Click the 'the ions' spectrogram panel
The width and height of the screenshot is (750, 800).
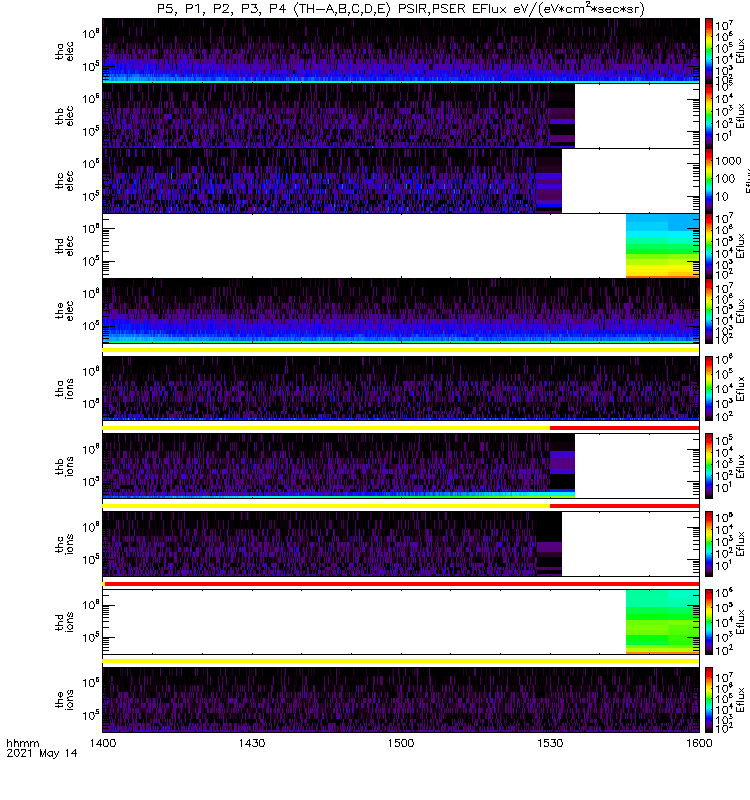(x=401, y=699)
